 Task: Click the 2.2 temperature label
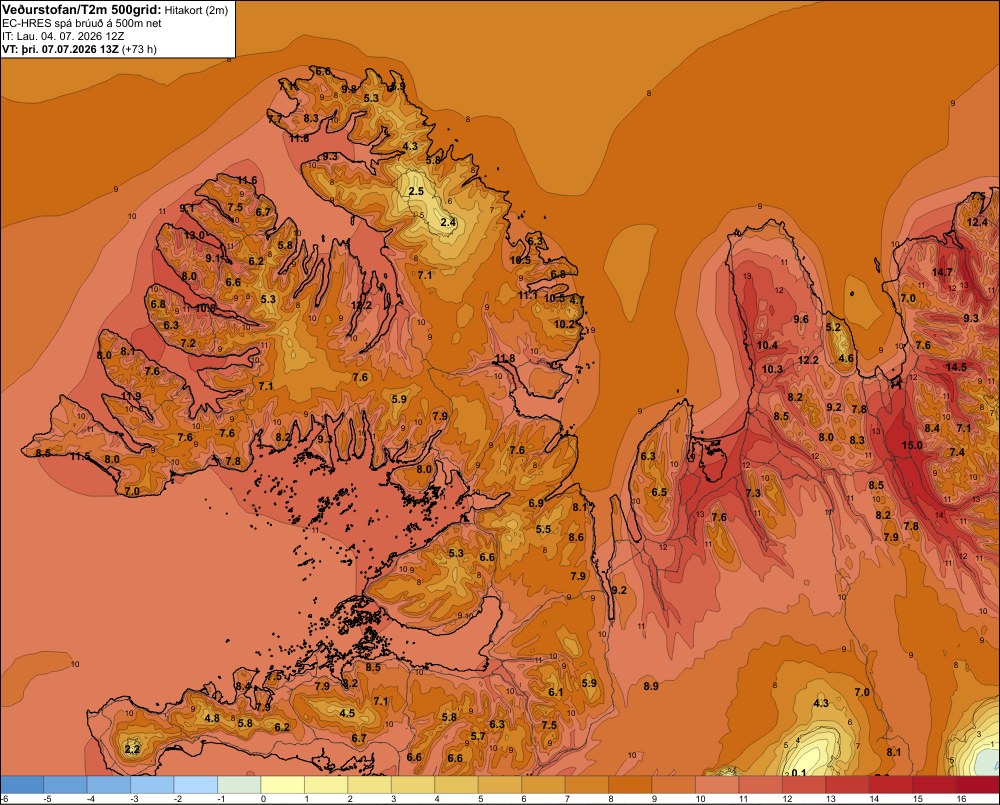132,749
